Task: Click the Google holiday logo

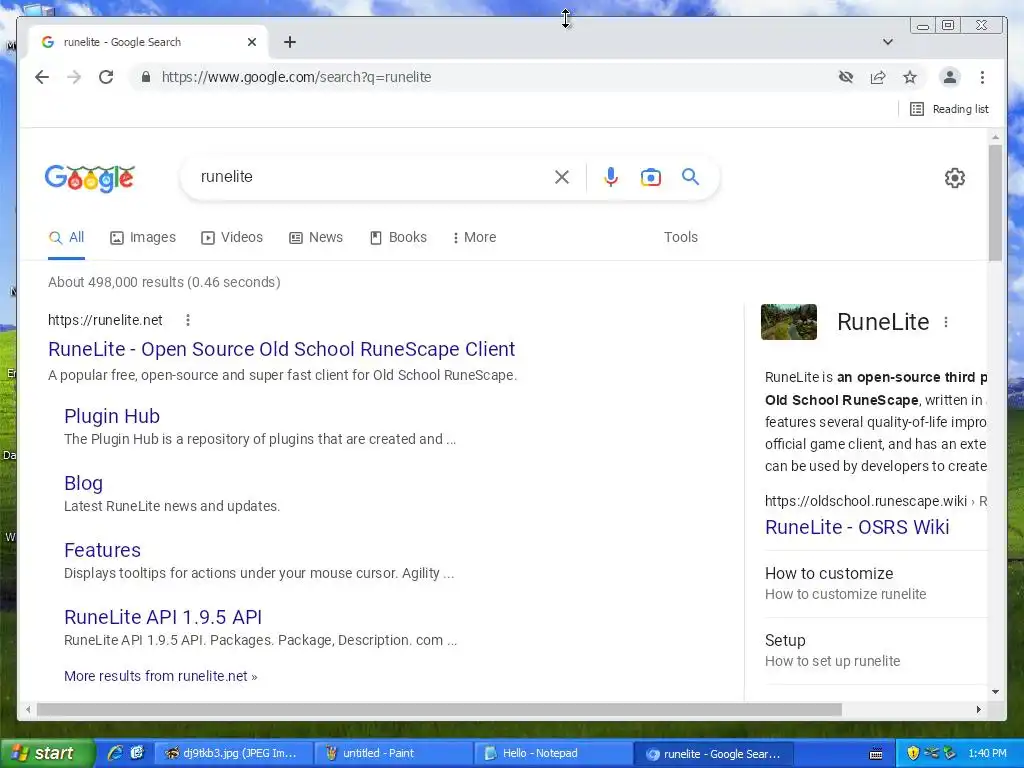Action: coord(89,178)
